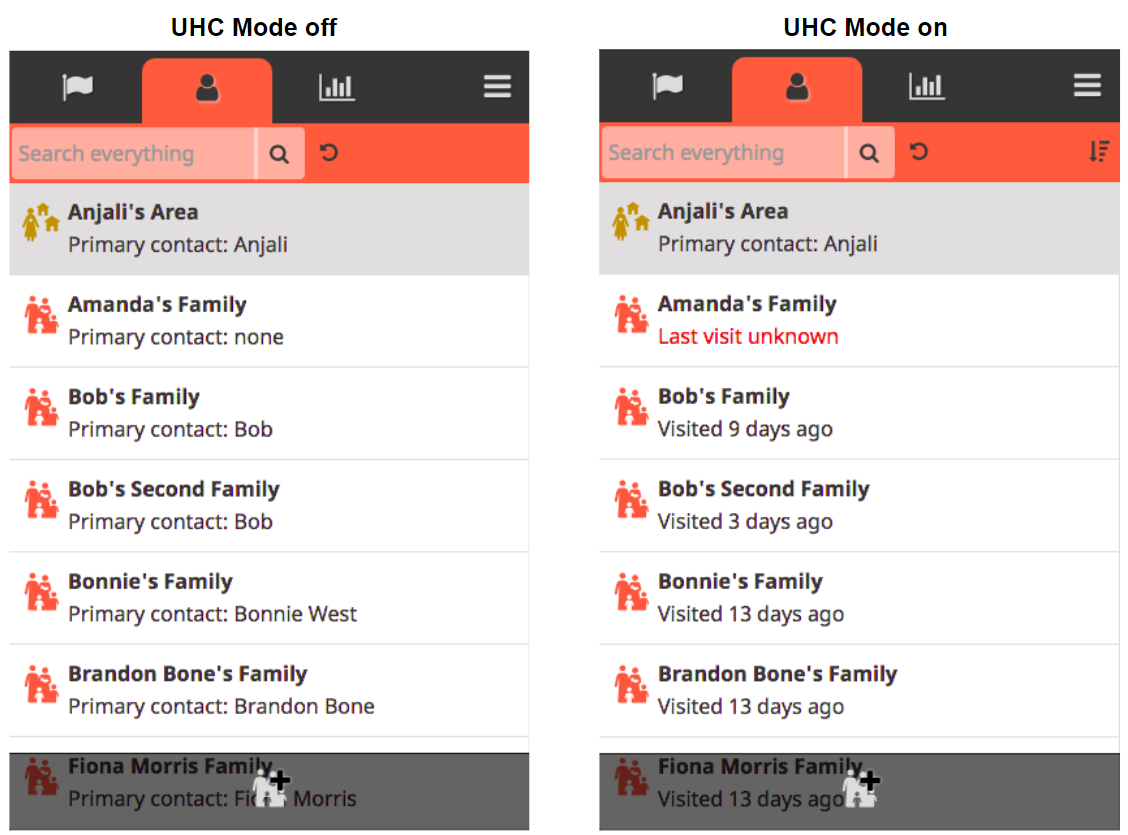Open the hamburger menu in UHC Mode on panel

[1087, 86]
